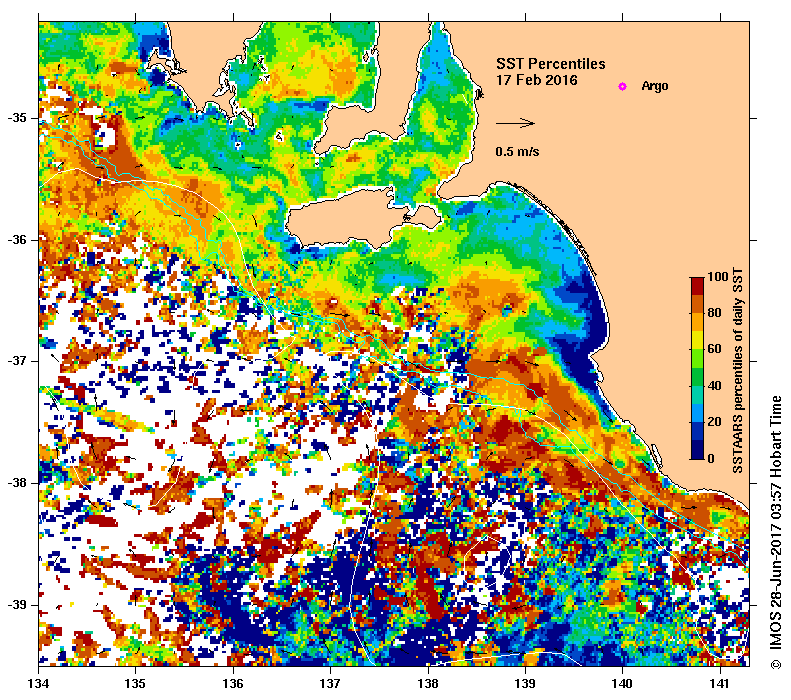This screenshot has width=791, height=700.
Task: Click the 137 longitude axis label
Action: 330,684
